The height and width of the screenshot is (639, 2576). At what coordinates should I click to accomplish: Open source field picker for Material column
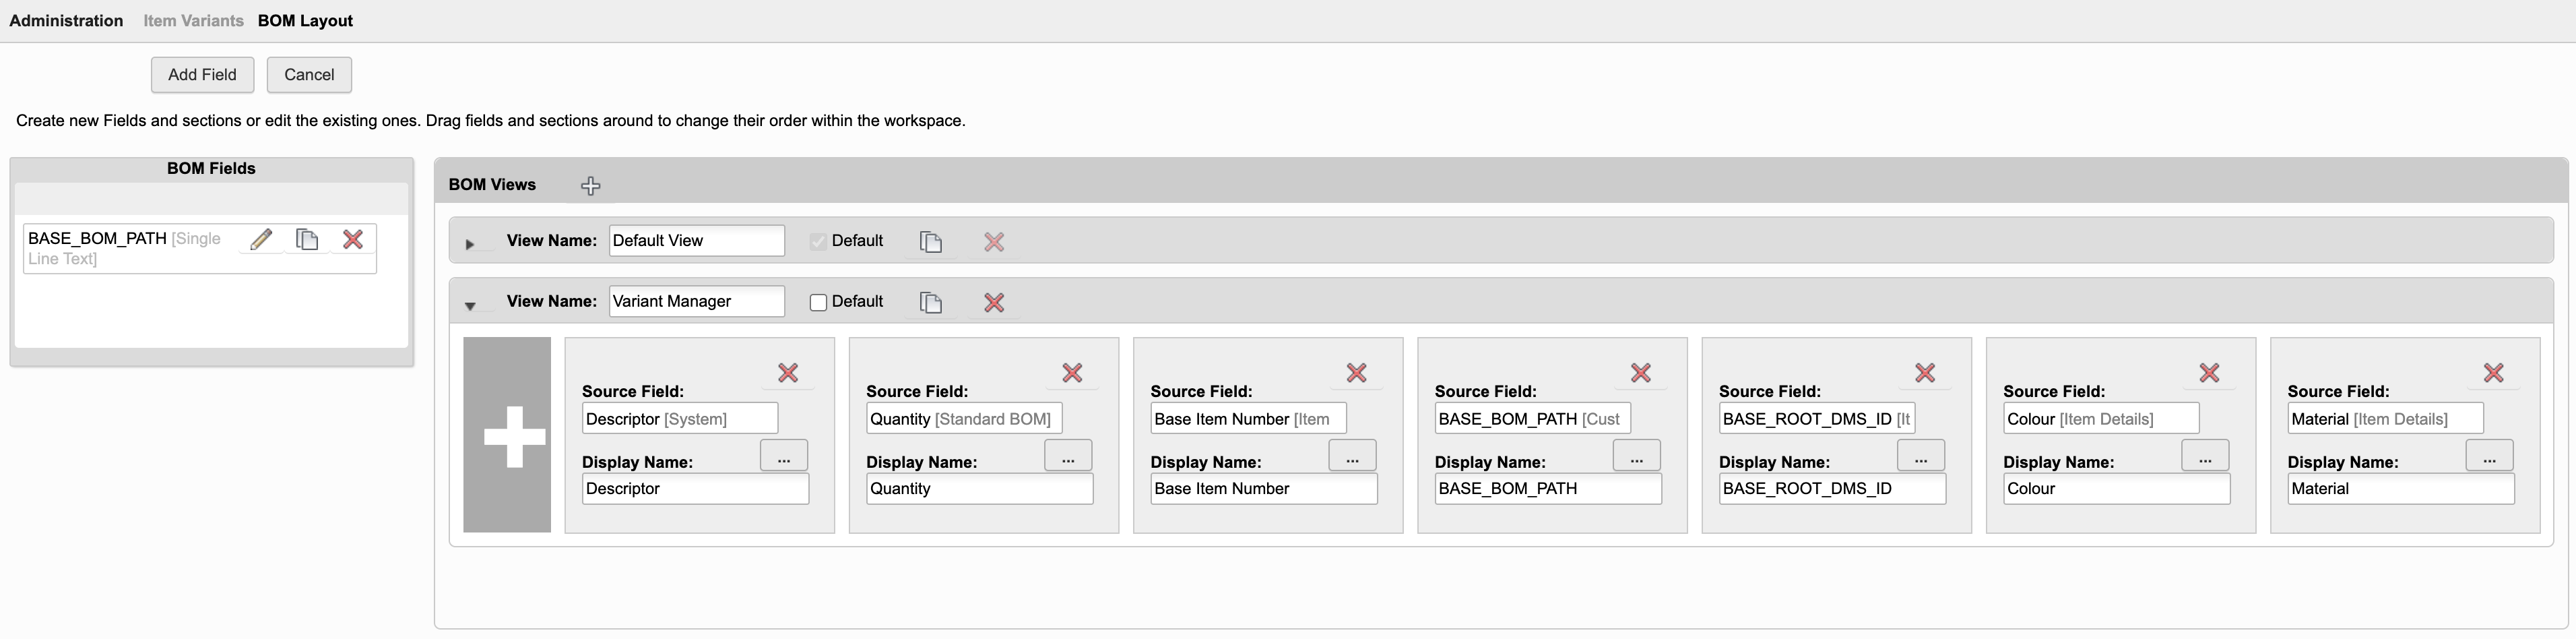point(2489,456)
